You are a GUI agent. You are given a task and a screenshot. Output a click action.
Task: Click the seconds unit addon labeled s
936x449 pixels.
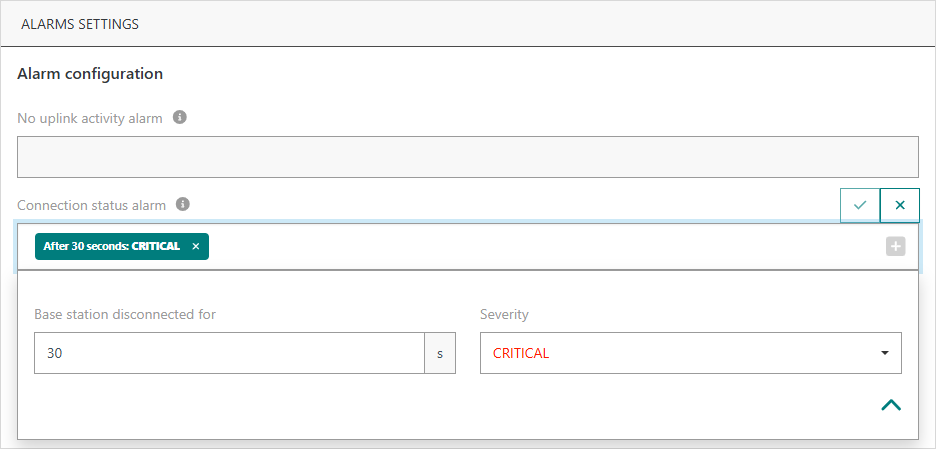(440, 353)
